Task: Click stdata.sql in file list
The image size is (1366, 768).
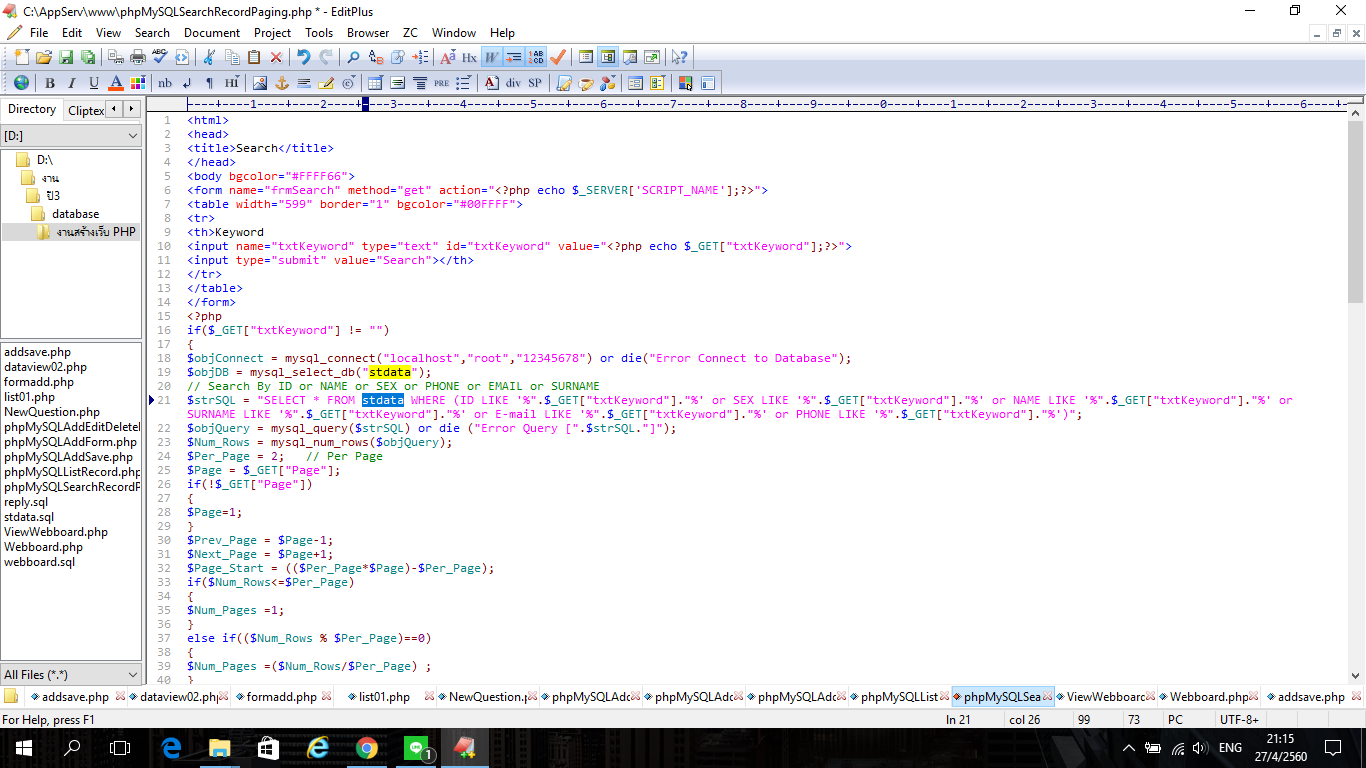Action: 29,517
